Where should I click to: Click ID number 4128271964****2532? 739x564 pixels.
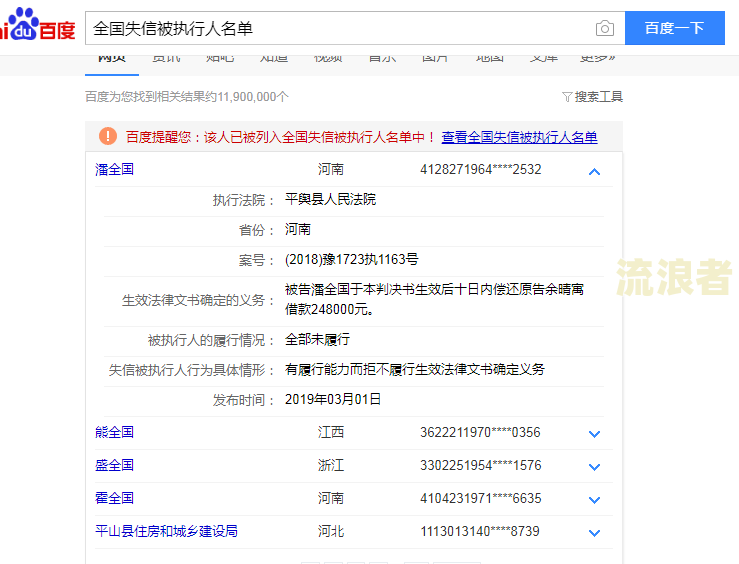point(481,169)
